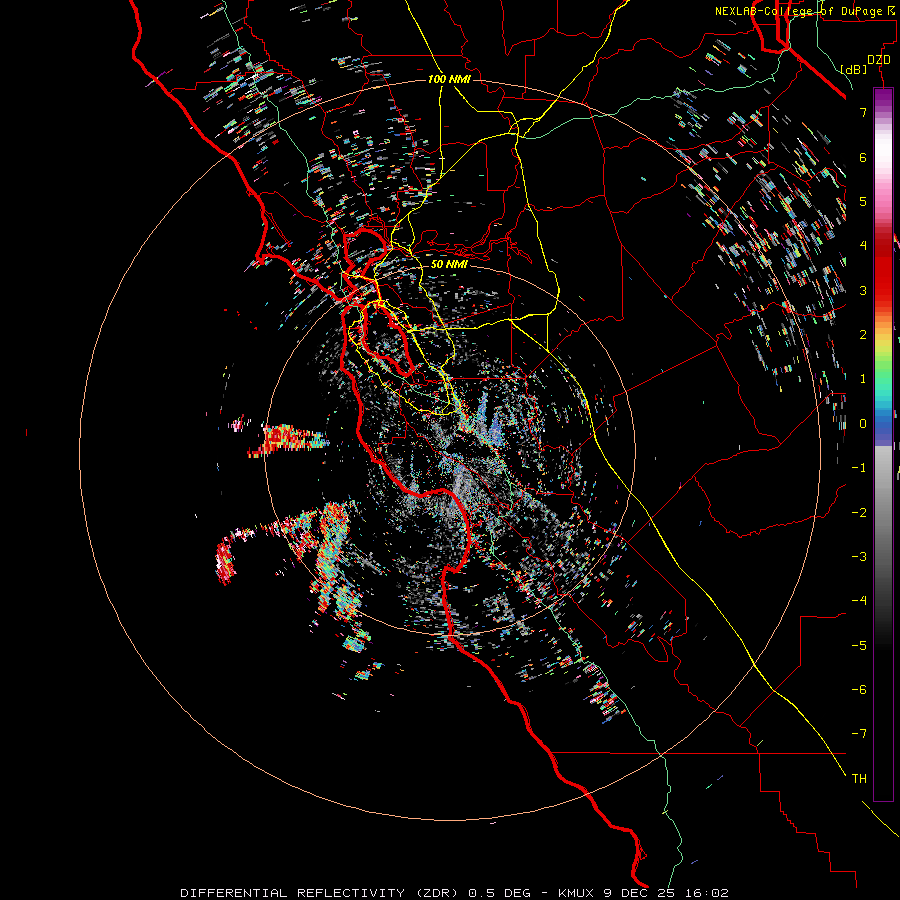Click the 6 value on the color scale
900x900 pixels.
pyautogui.click(x=863, y=157)
